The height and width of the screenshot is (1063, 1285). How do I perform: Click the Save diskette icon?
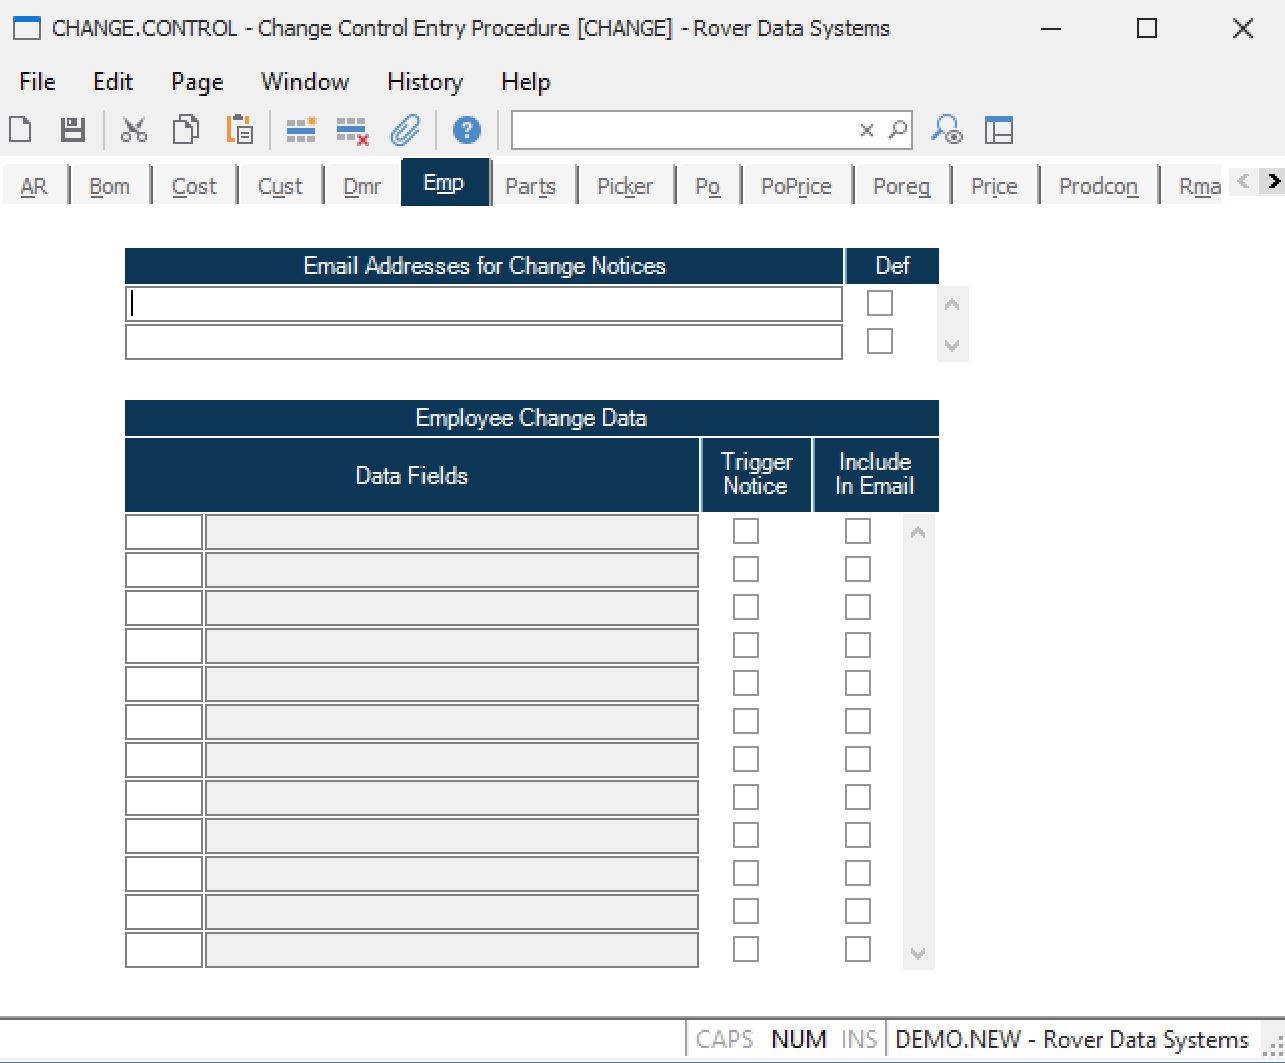[x=73, y=130]
